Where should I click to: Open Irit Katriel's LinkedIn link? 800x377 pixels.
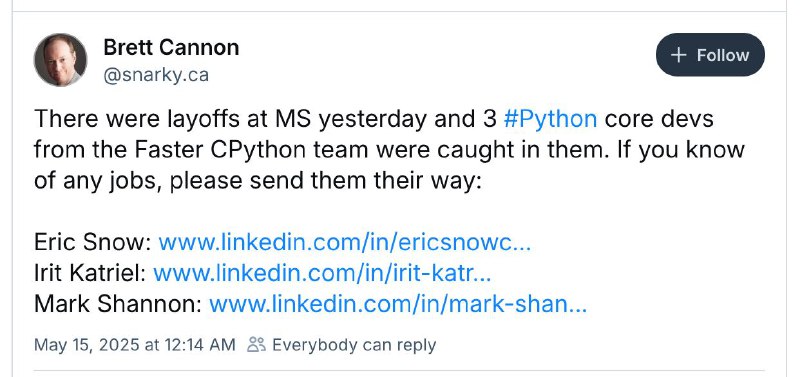(x=322, y=273)
